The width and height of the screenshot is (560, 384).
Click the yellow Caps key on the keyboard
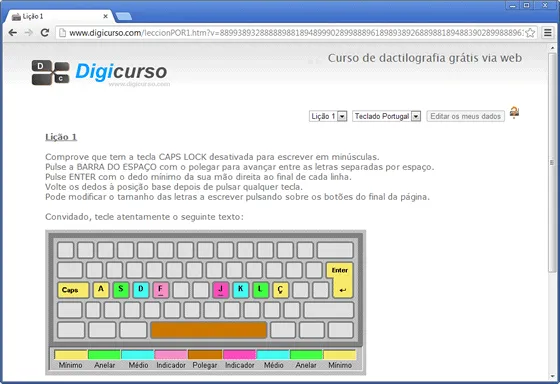[x=73, y=290]
